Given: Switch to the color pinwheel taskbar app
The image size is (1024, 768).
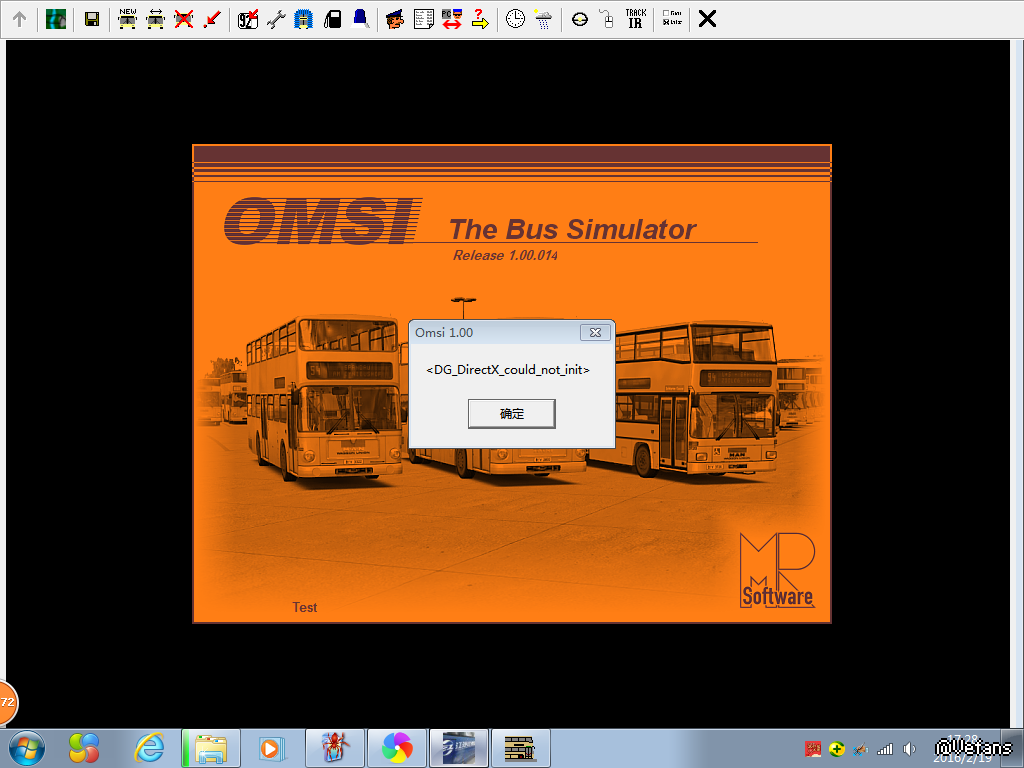Looking at the screenshot, I should pyautogui.click(x=397, y=748).
